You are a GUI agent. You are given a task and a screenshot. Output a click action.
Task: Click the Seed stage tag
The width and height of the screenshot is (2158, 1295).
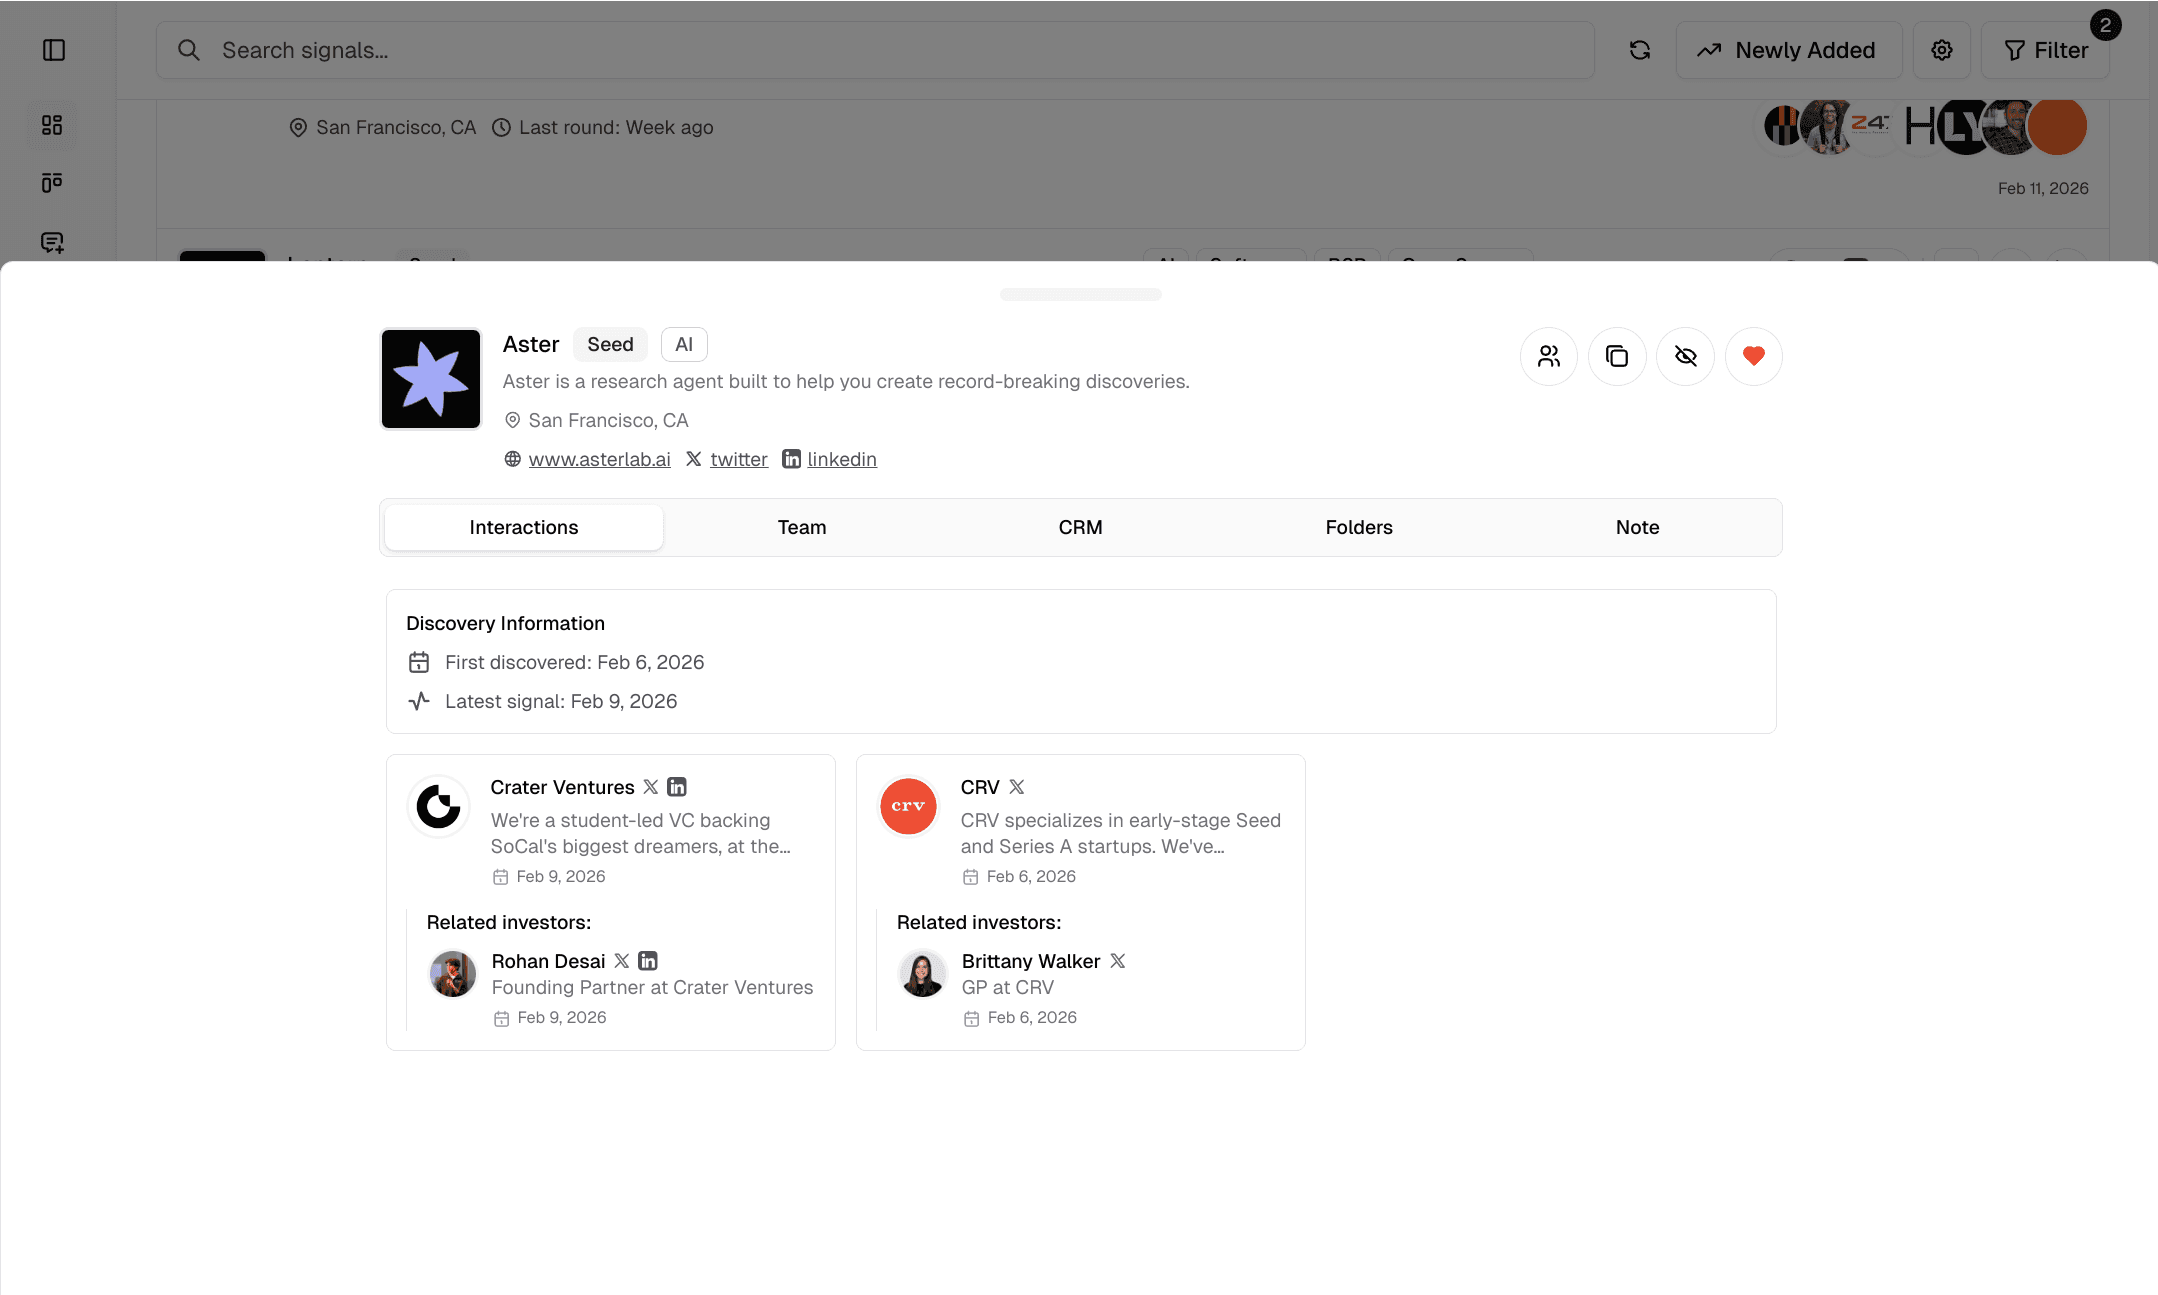click(x=610, y=344)
